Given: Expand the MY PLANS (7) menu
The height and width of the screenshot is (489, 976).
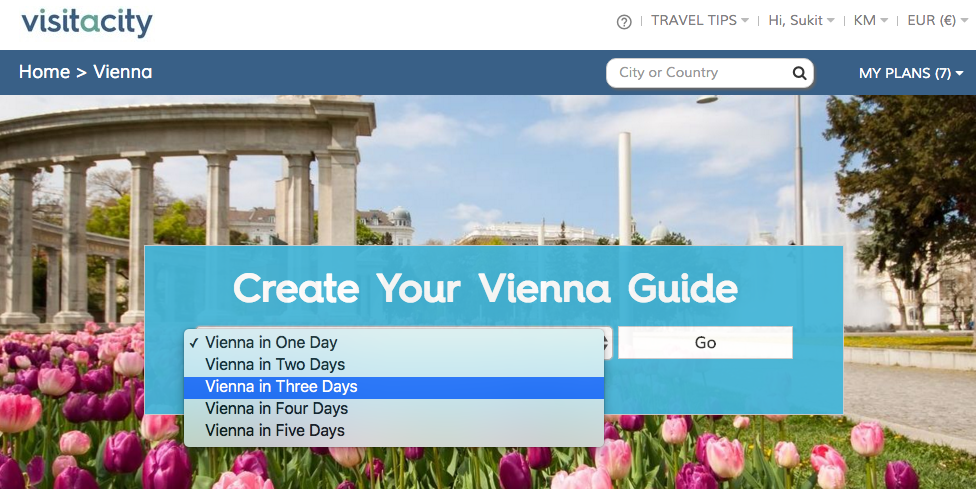Looking at the screenshot, I should [911, 73].
